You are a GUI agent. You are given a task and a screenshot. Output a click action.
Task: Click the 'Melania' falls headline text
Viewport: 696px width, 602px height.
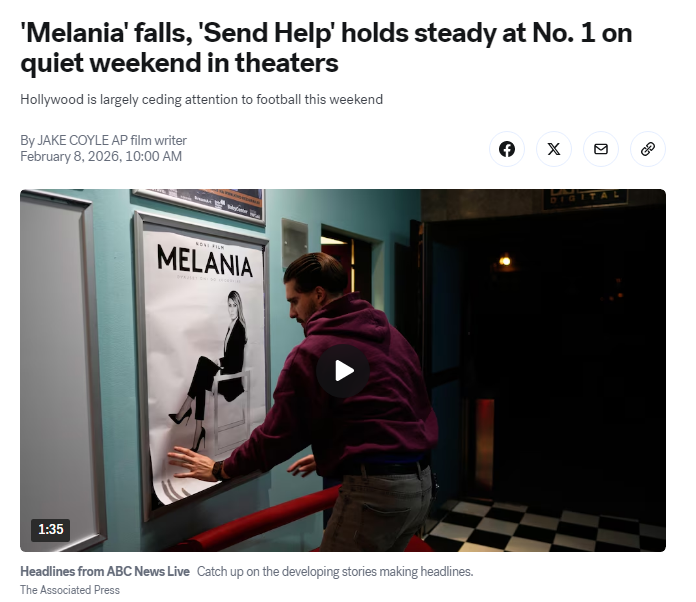(x=326, y=48)
